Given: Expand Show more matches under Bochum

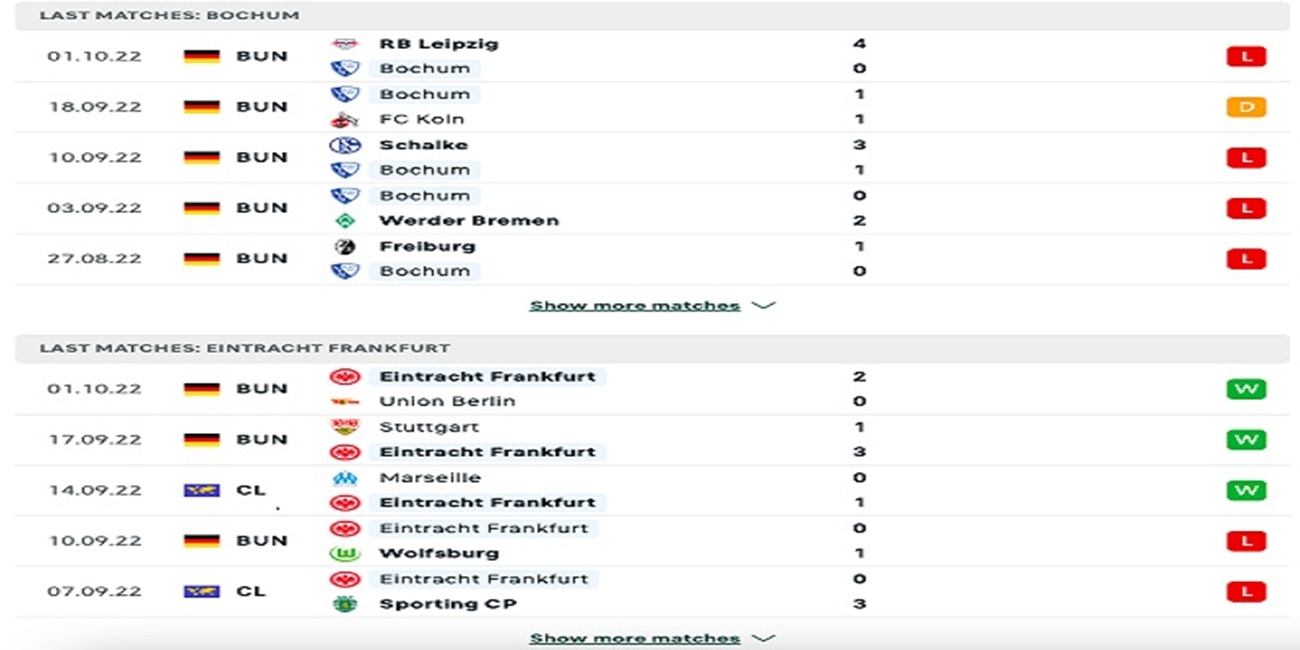Looking at the screenshot, I should pos(651,306).
